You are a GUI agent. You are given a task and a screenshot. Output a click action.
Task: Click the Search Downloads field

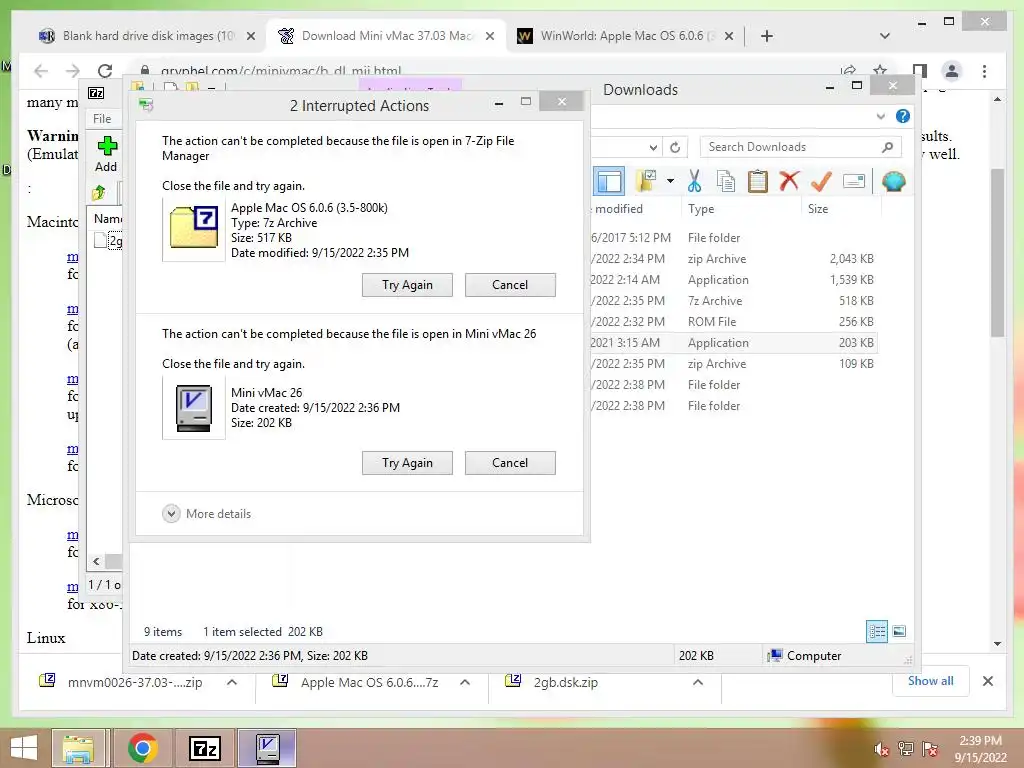pyautogui.click(x=801, y=147)
